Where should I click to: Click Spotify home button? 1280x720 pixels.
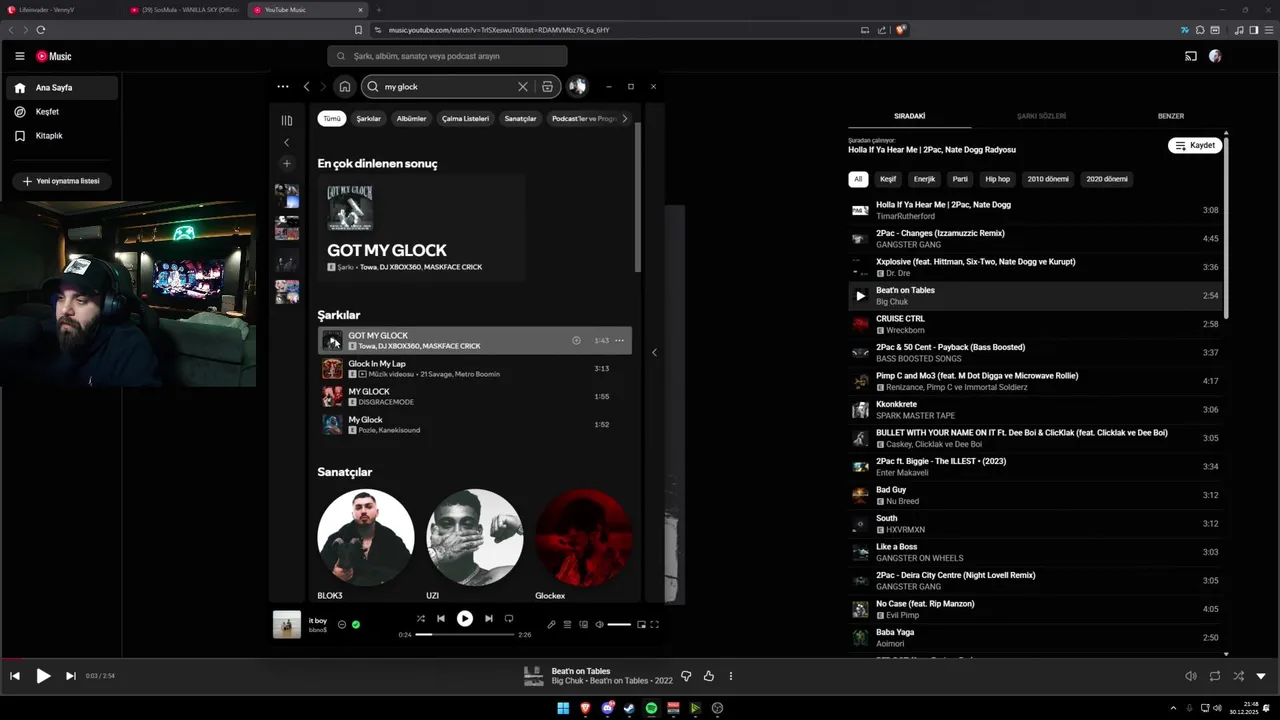coord(344,87)
